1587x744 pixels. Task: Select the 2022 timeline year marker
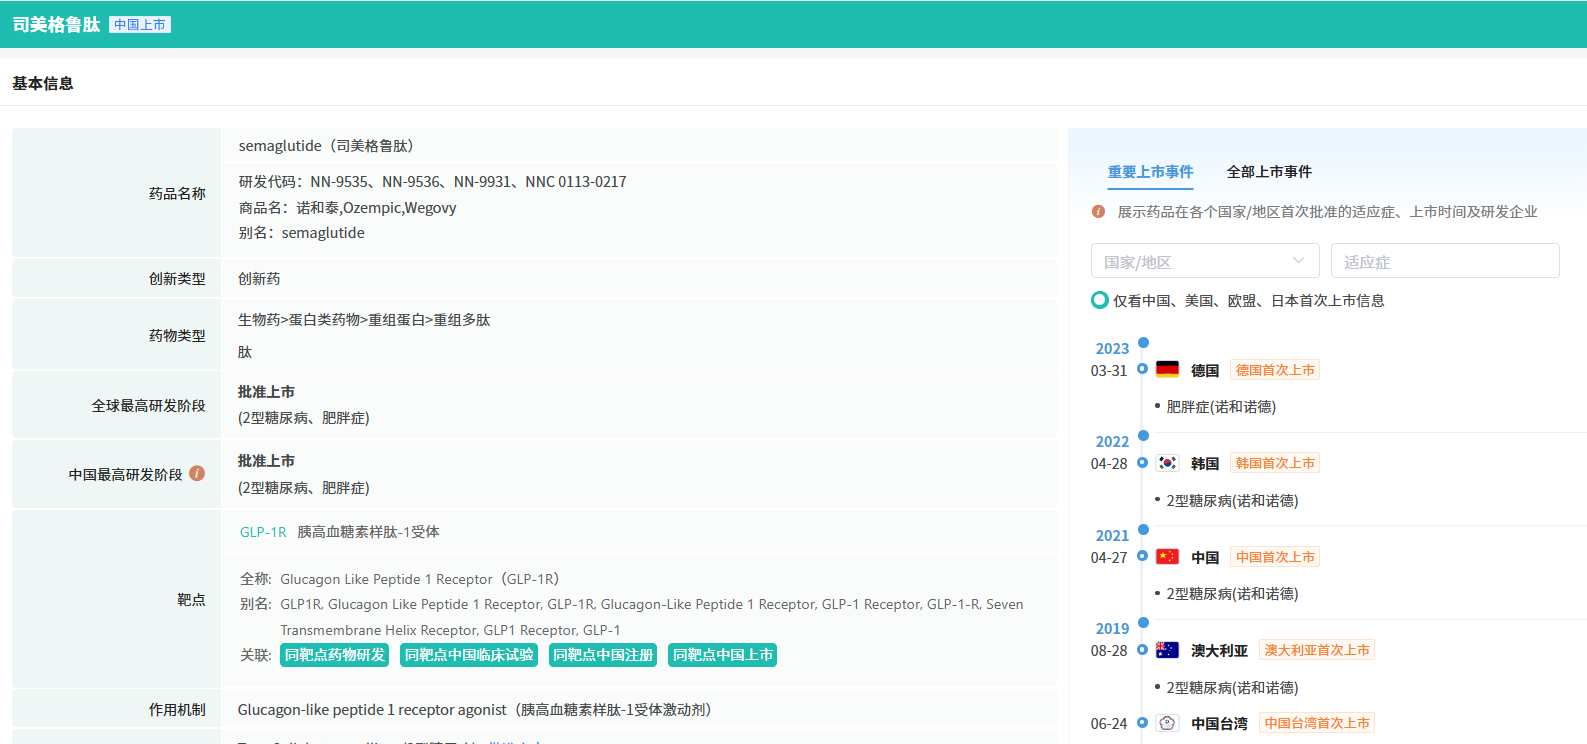1144,436
